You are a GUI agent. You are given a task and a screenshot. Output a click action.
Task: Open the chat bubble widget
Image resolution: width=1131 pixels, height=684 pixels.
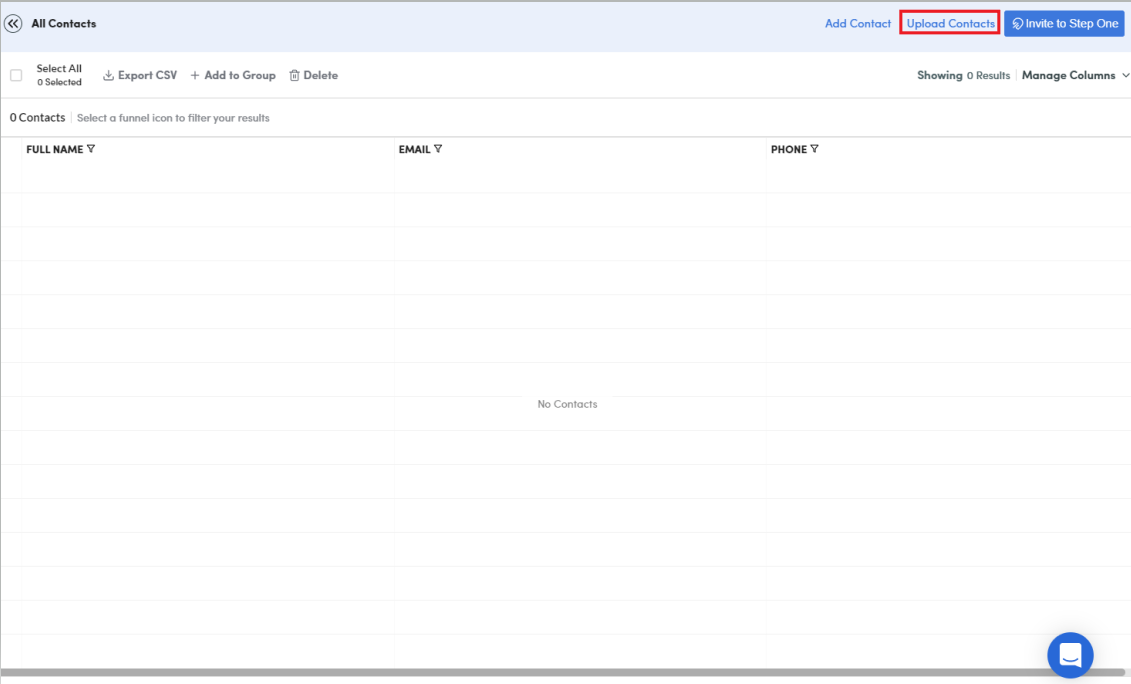coord(1070,655)
